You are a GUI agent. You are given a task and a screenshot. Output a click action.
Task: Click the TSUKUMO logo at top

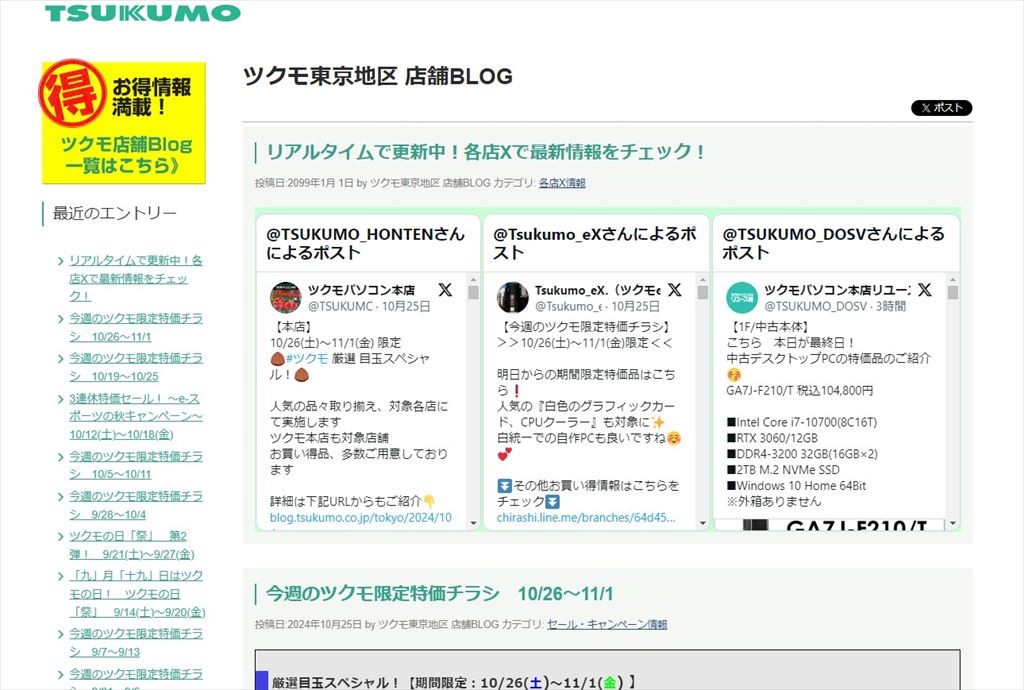(142, 13)
